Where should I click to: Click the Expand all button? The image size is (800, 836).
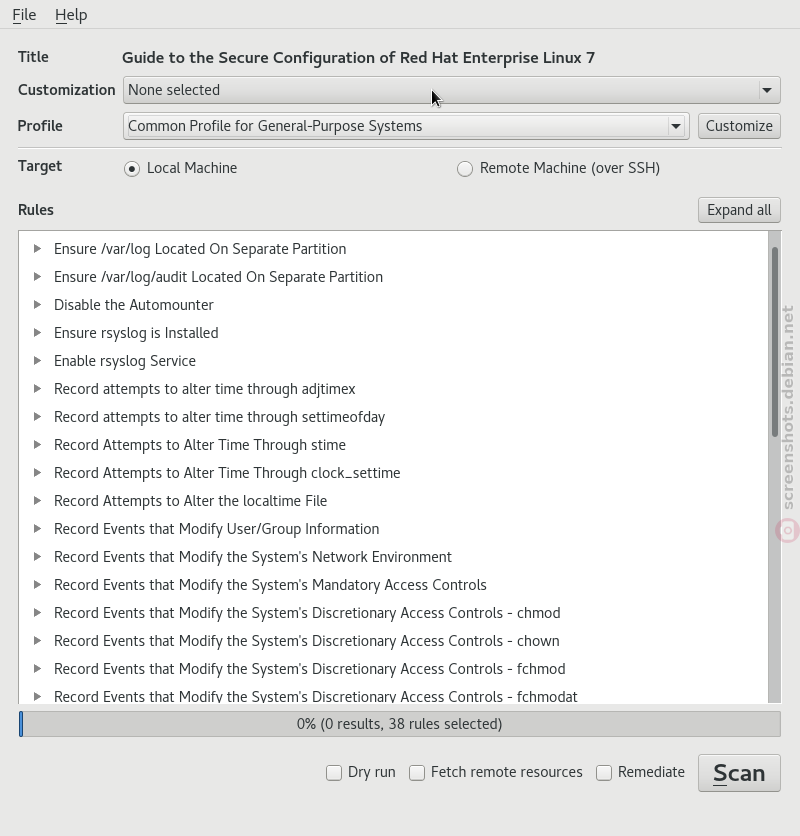tap(739, 210)
